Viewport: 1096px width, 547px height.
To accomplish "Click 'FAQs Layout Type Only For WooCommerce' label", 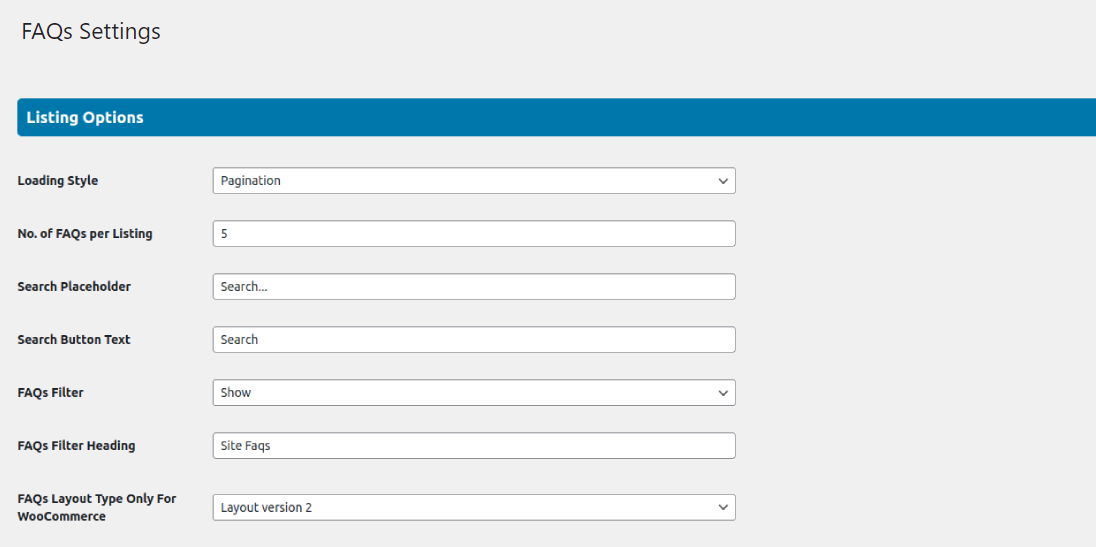I will pos(96,507).
